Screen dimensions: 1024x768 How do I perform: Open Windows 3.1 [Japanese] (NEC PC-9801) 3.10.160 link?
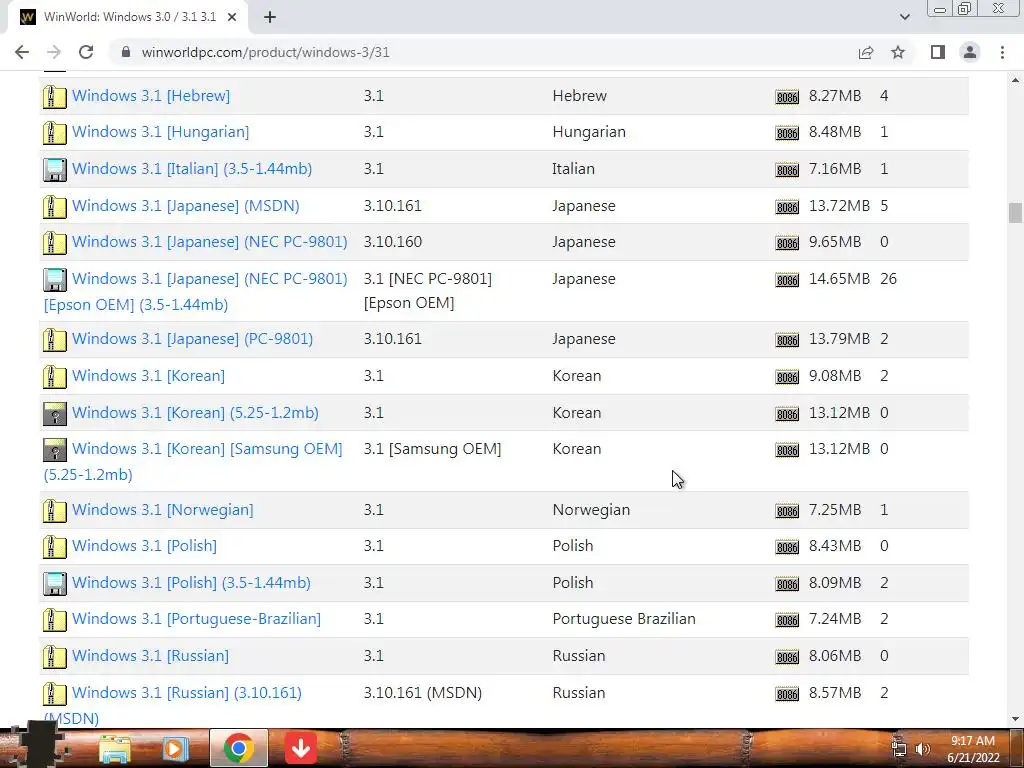[x=210, y=242]
